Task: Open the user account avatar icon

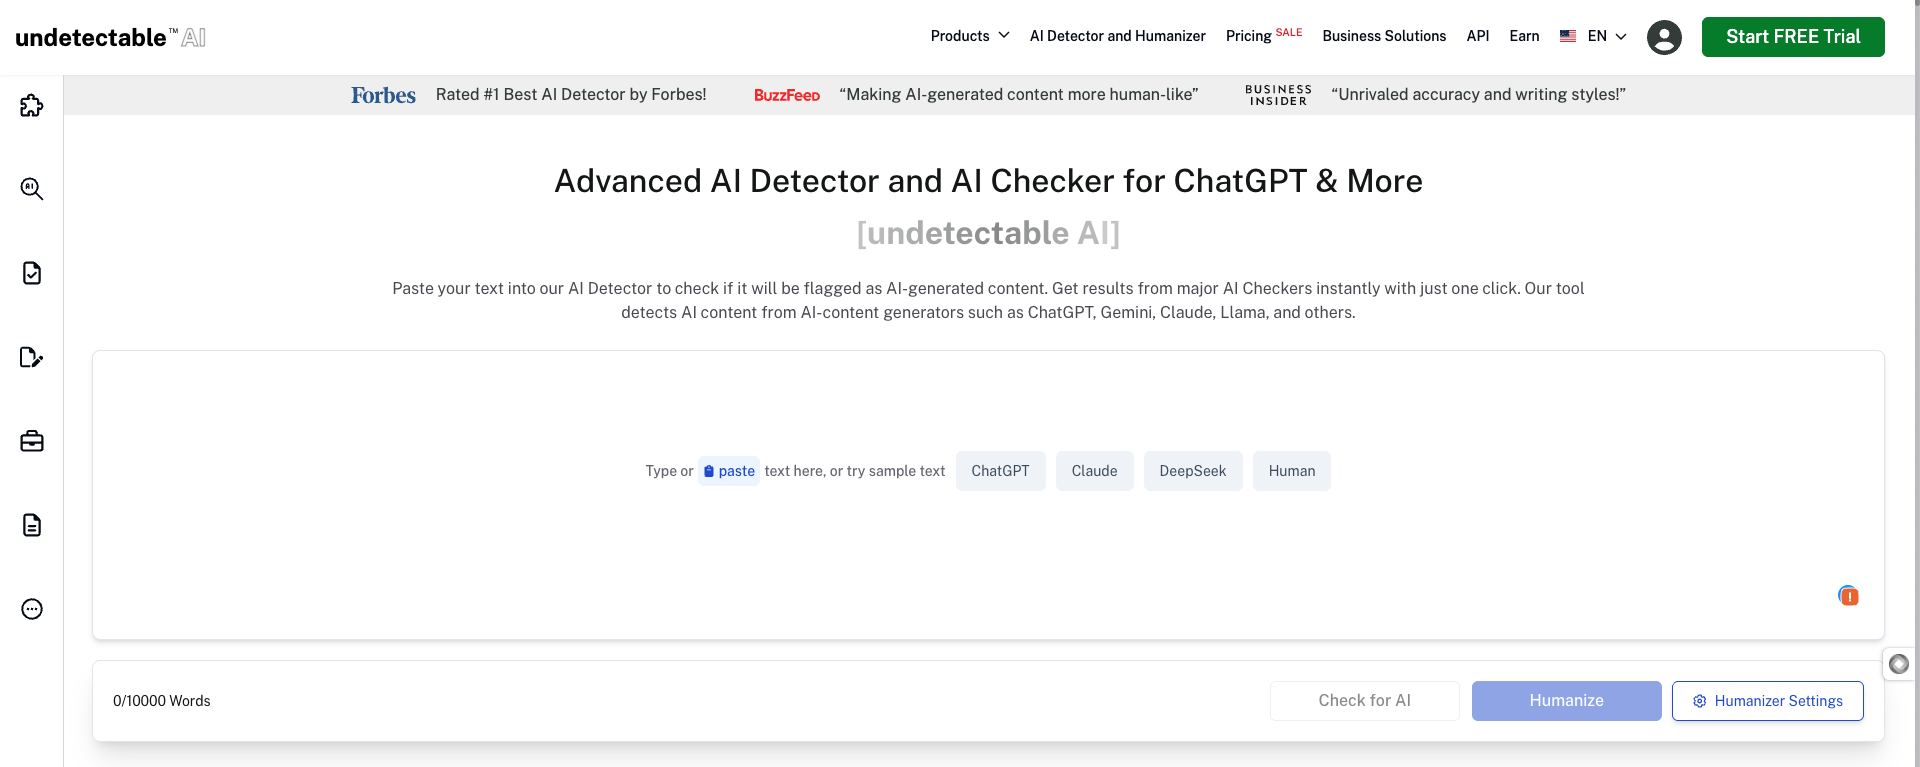Action: point(1664,37)
